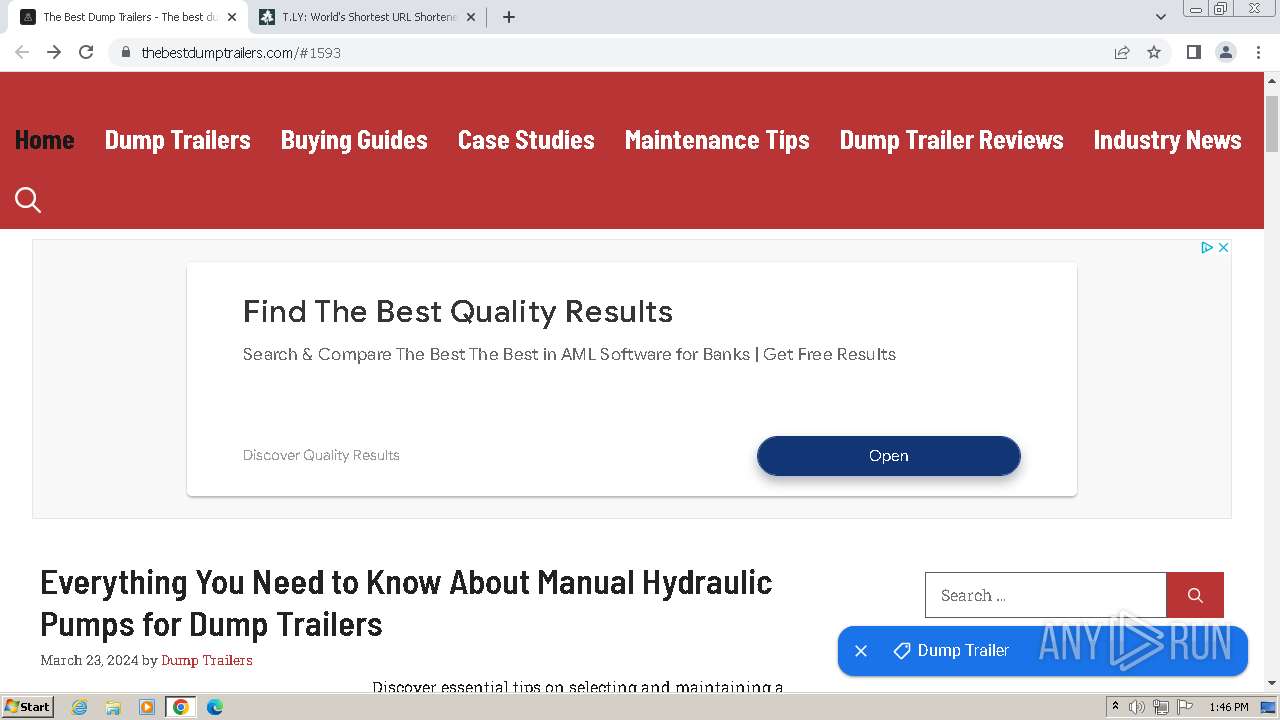
Task: Open the volume speaker tray icon
Action: 1137,707
